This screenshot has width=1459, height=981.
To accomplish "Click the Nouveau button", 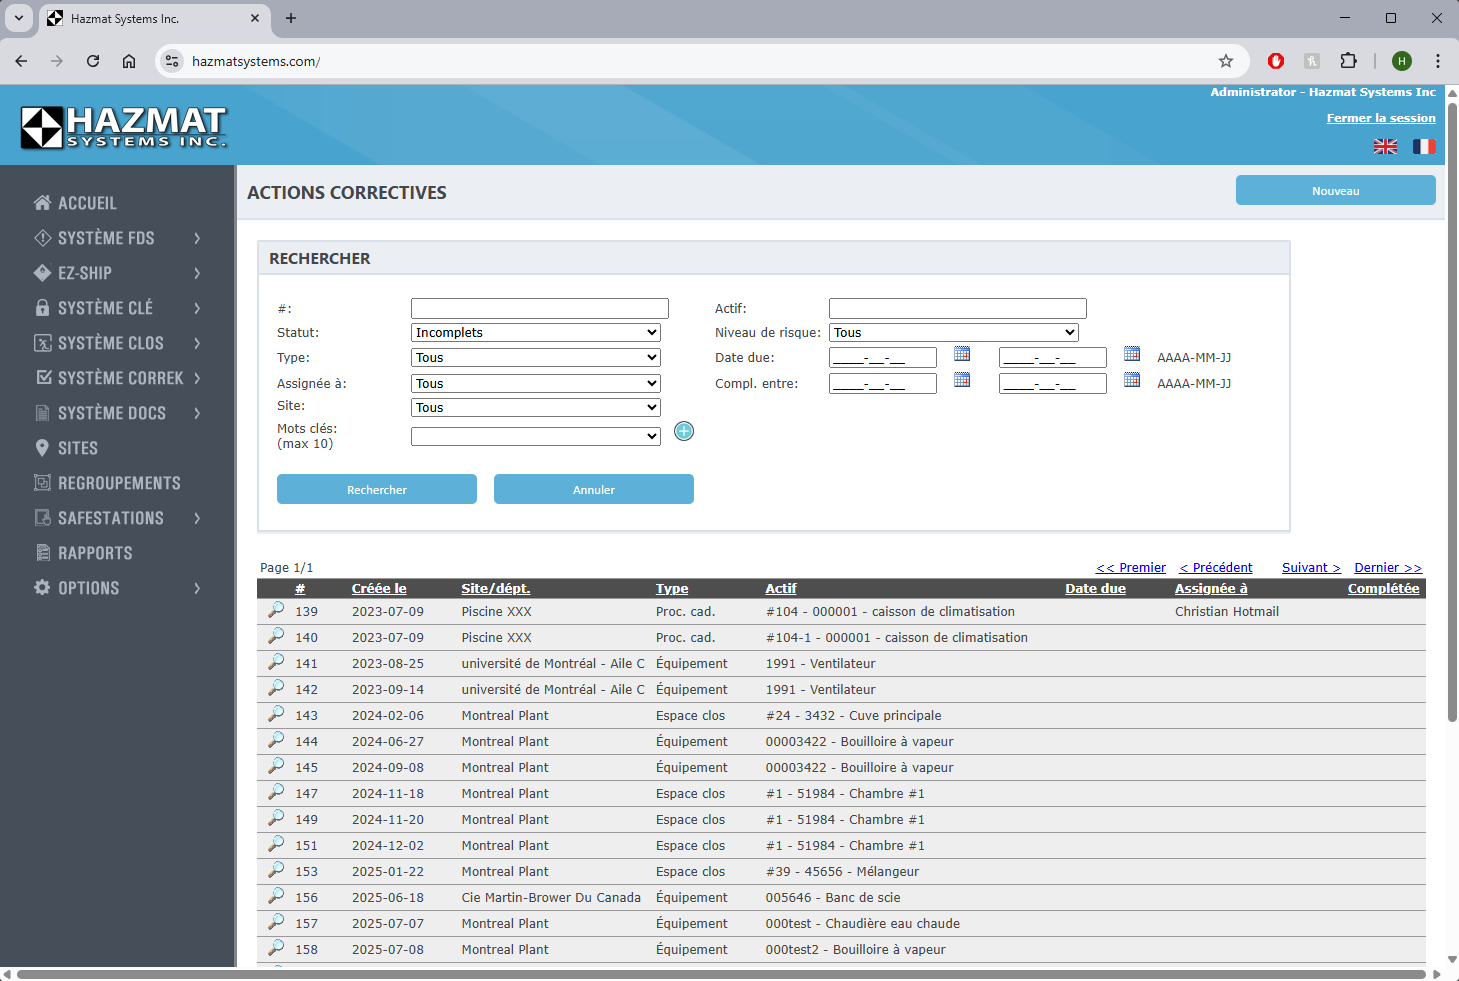I will click(1335, 191).
